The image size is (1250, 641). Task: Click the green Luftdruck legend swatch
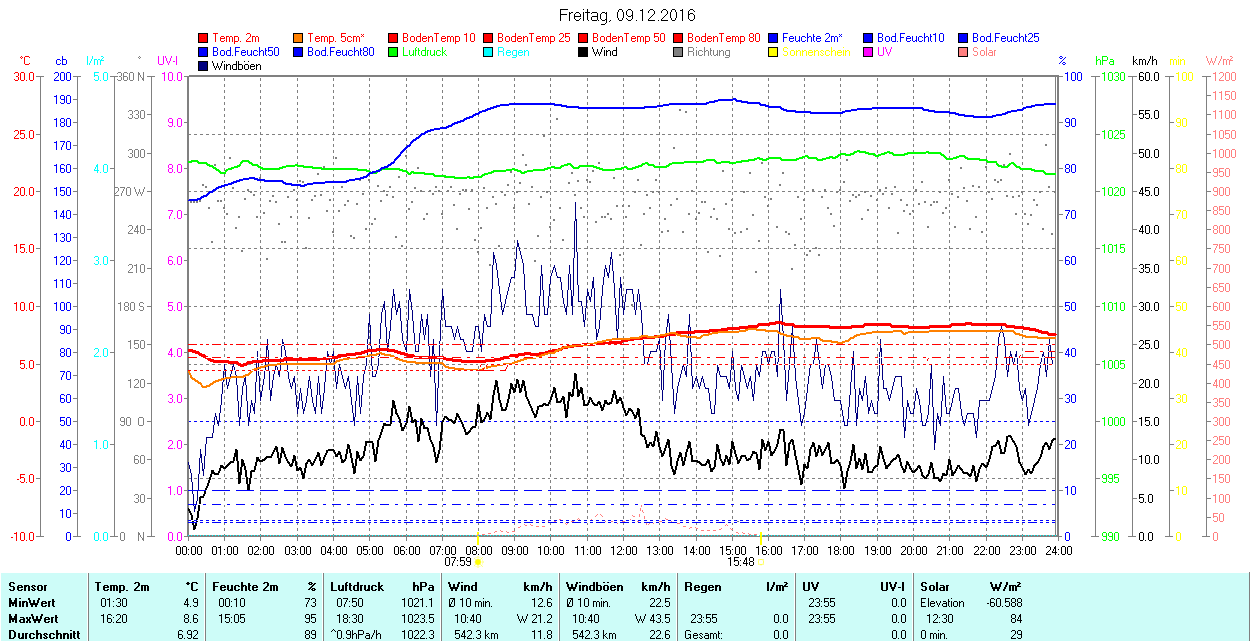(x=394, y=52)
